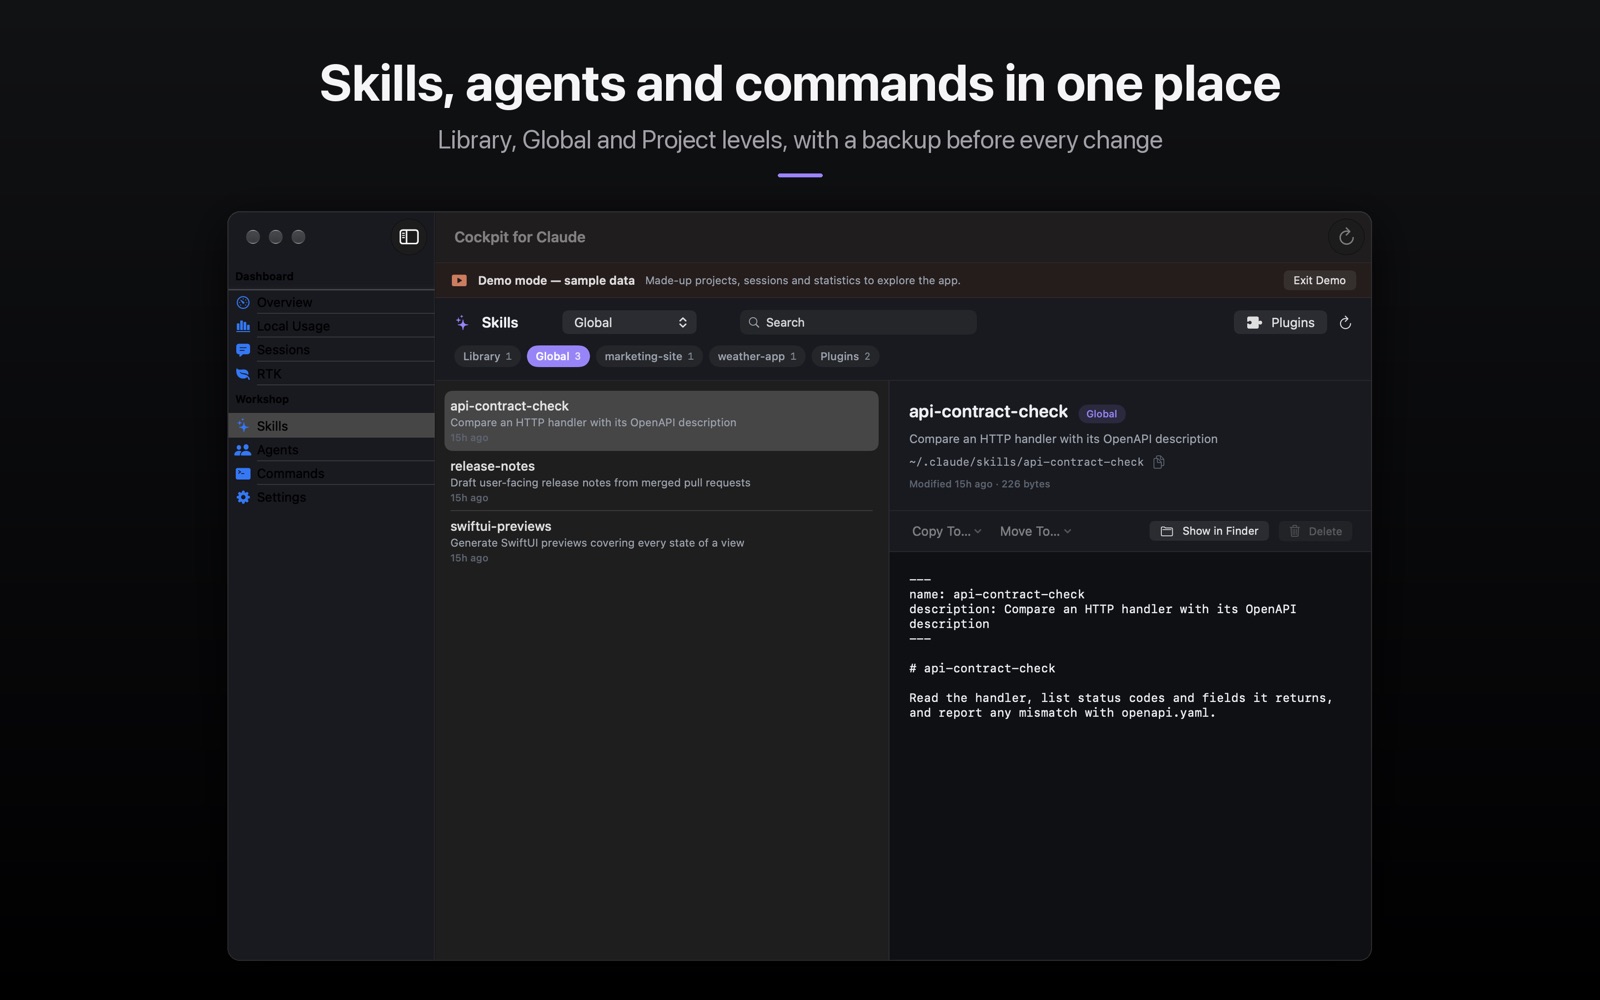Open the Global scope dropdown
The width and height of the screenshot is (1600, 1000).
tap(629, 323)
